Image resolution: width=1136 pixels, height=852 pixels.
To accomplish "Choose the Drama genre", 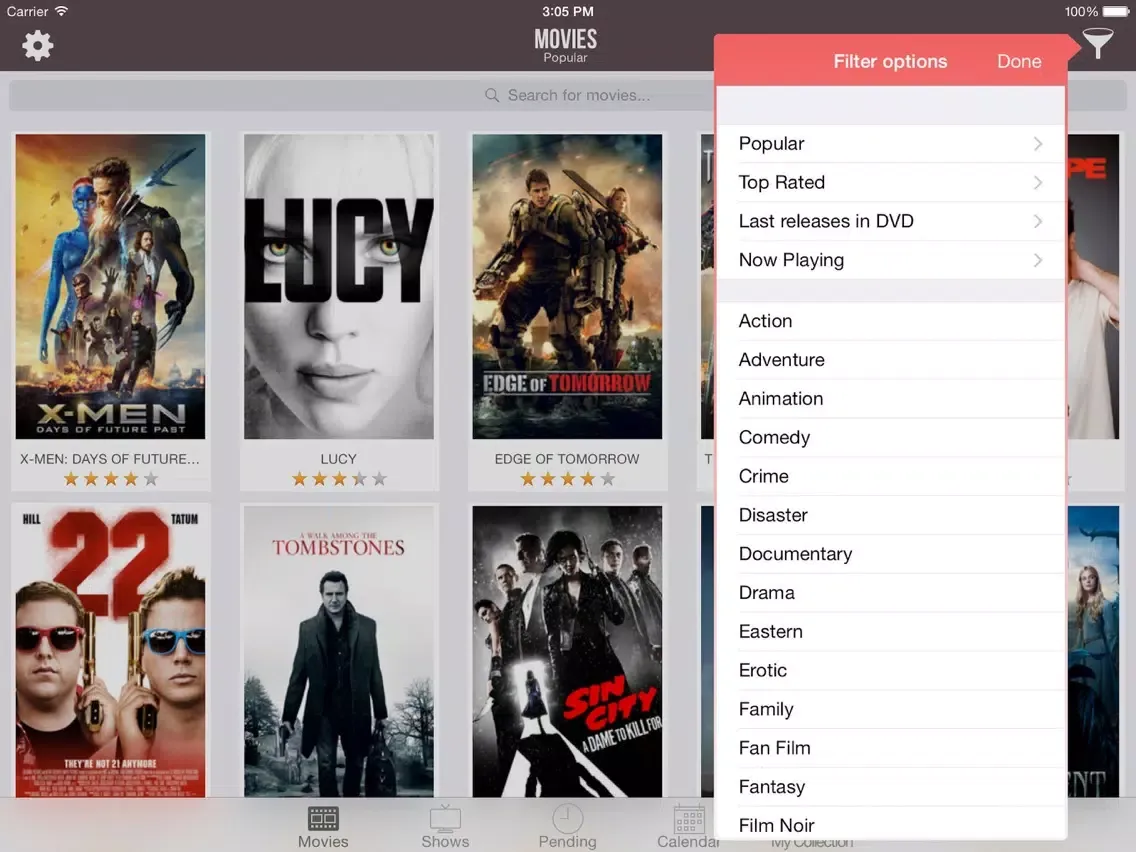I will [x=890, y=593].
